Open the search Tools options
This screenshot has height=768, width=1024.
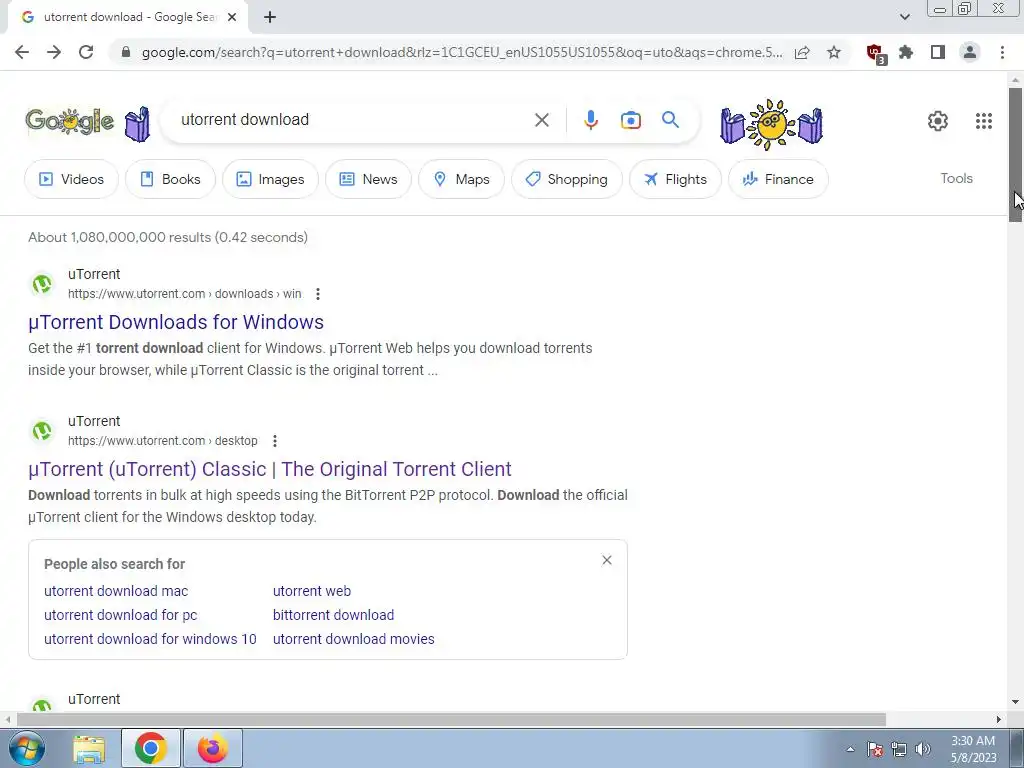(x=956, y=178)
